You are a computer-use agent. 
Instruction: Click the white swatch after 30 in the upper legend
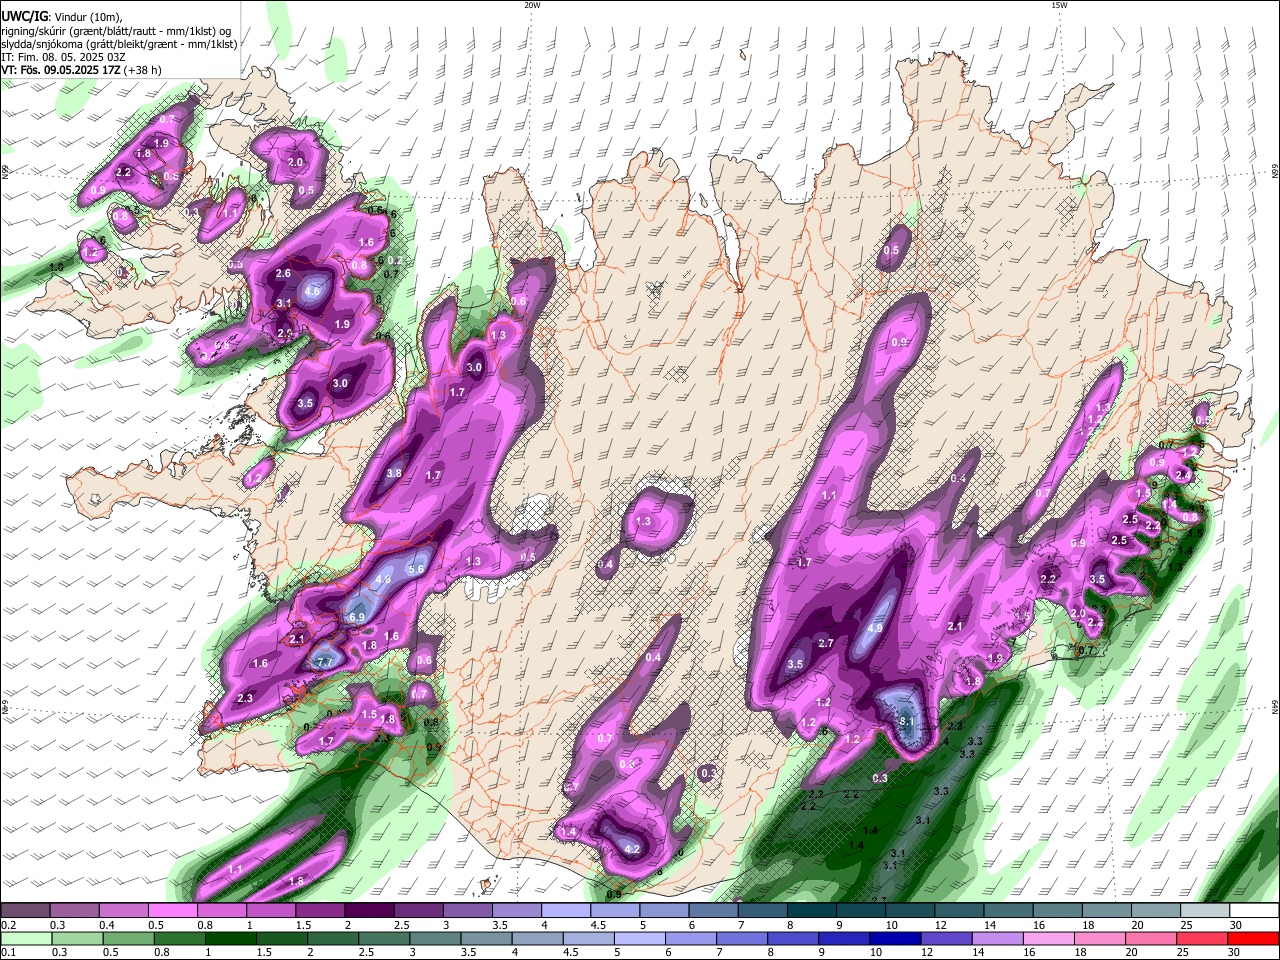(x=1255, y=910)
